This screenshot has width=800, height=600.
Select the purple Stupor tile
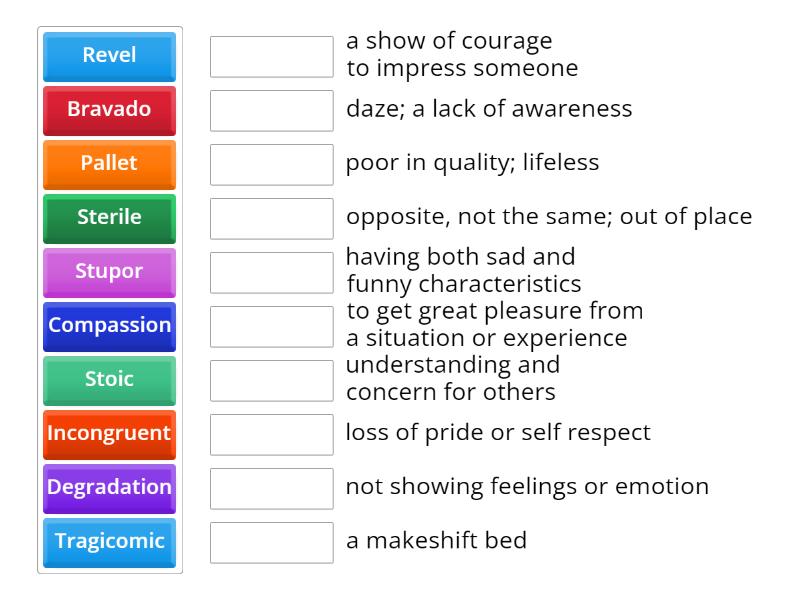point(110,272)
